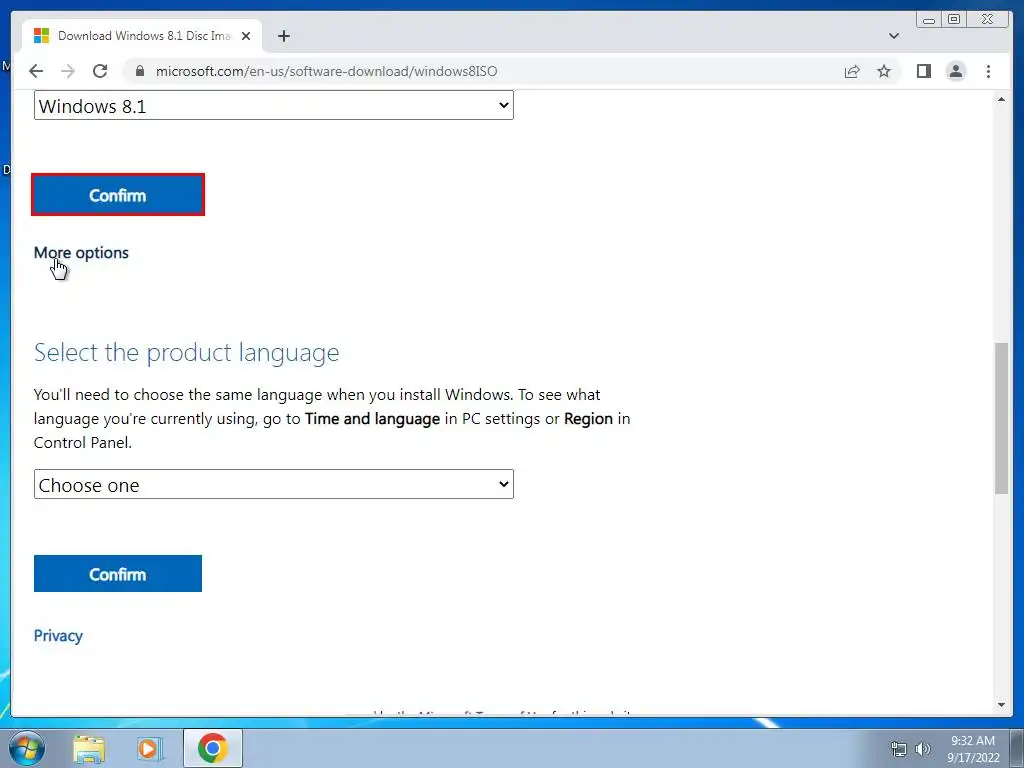The width and height of the screenshot is (1024, 768).
Task: Click the Show desktop strip on taskbar
Action: pyautogui.click(x=1017, y=749)
